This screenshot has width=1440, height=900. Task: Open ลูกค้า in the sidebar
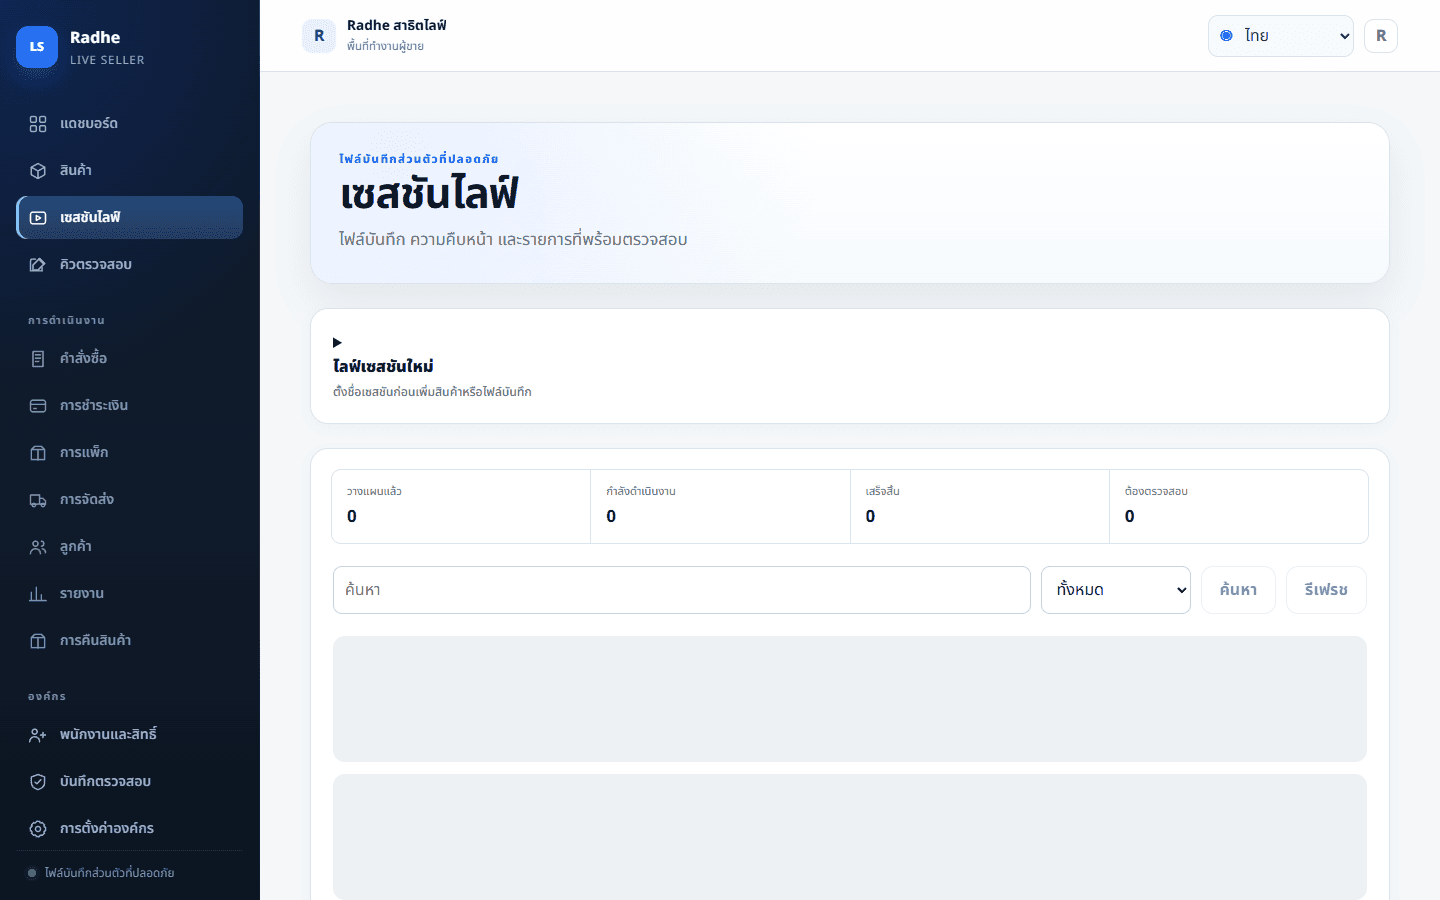(130, 547)
